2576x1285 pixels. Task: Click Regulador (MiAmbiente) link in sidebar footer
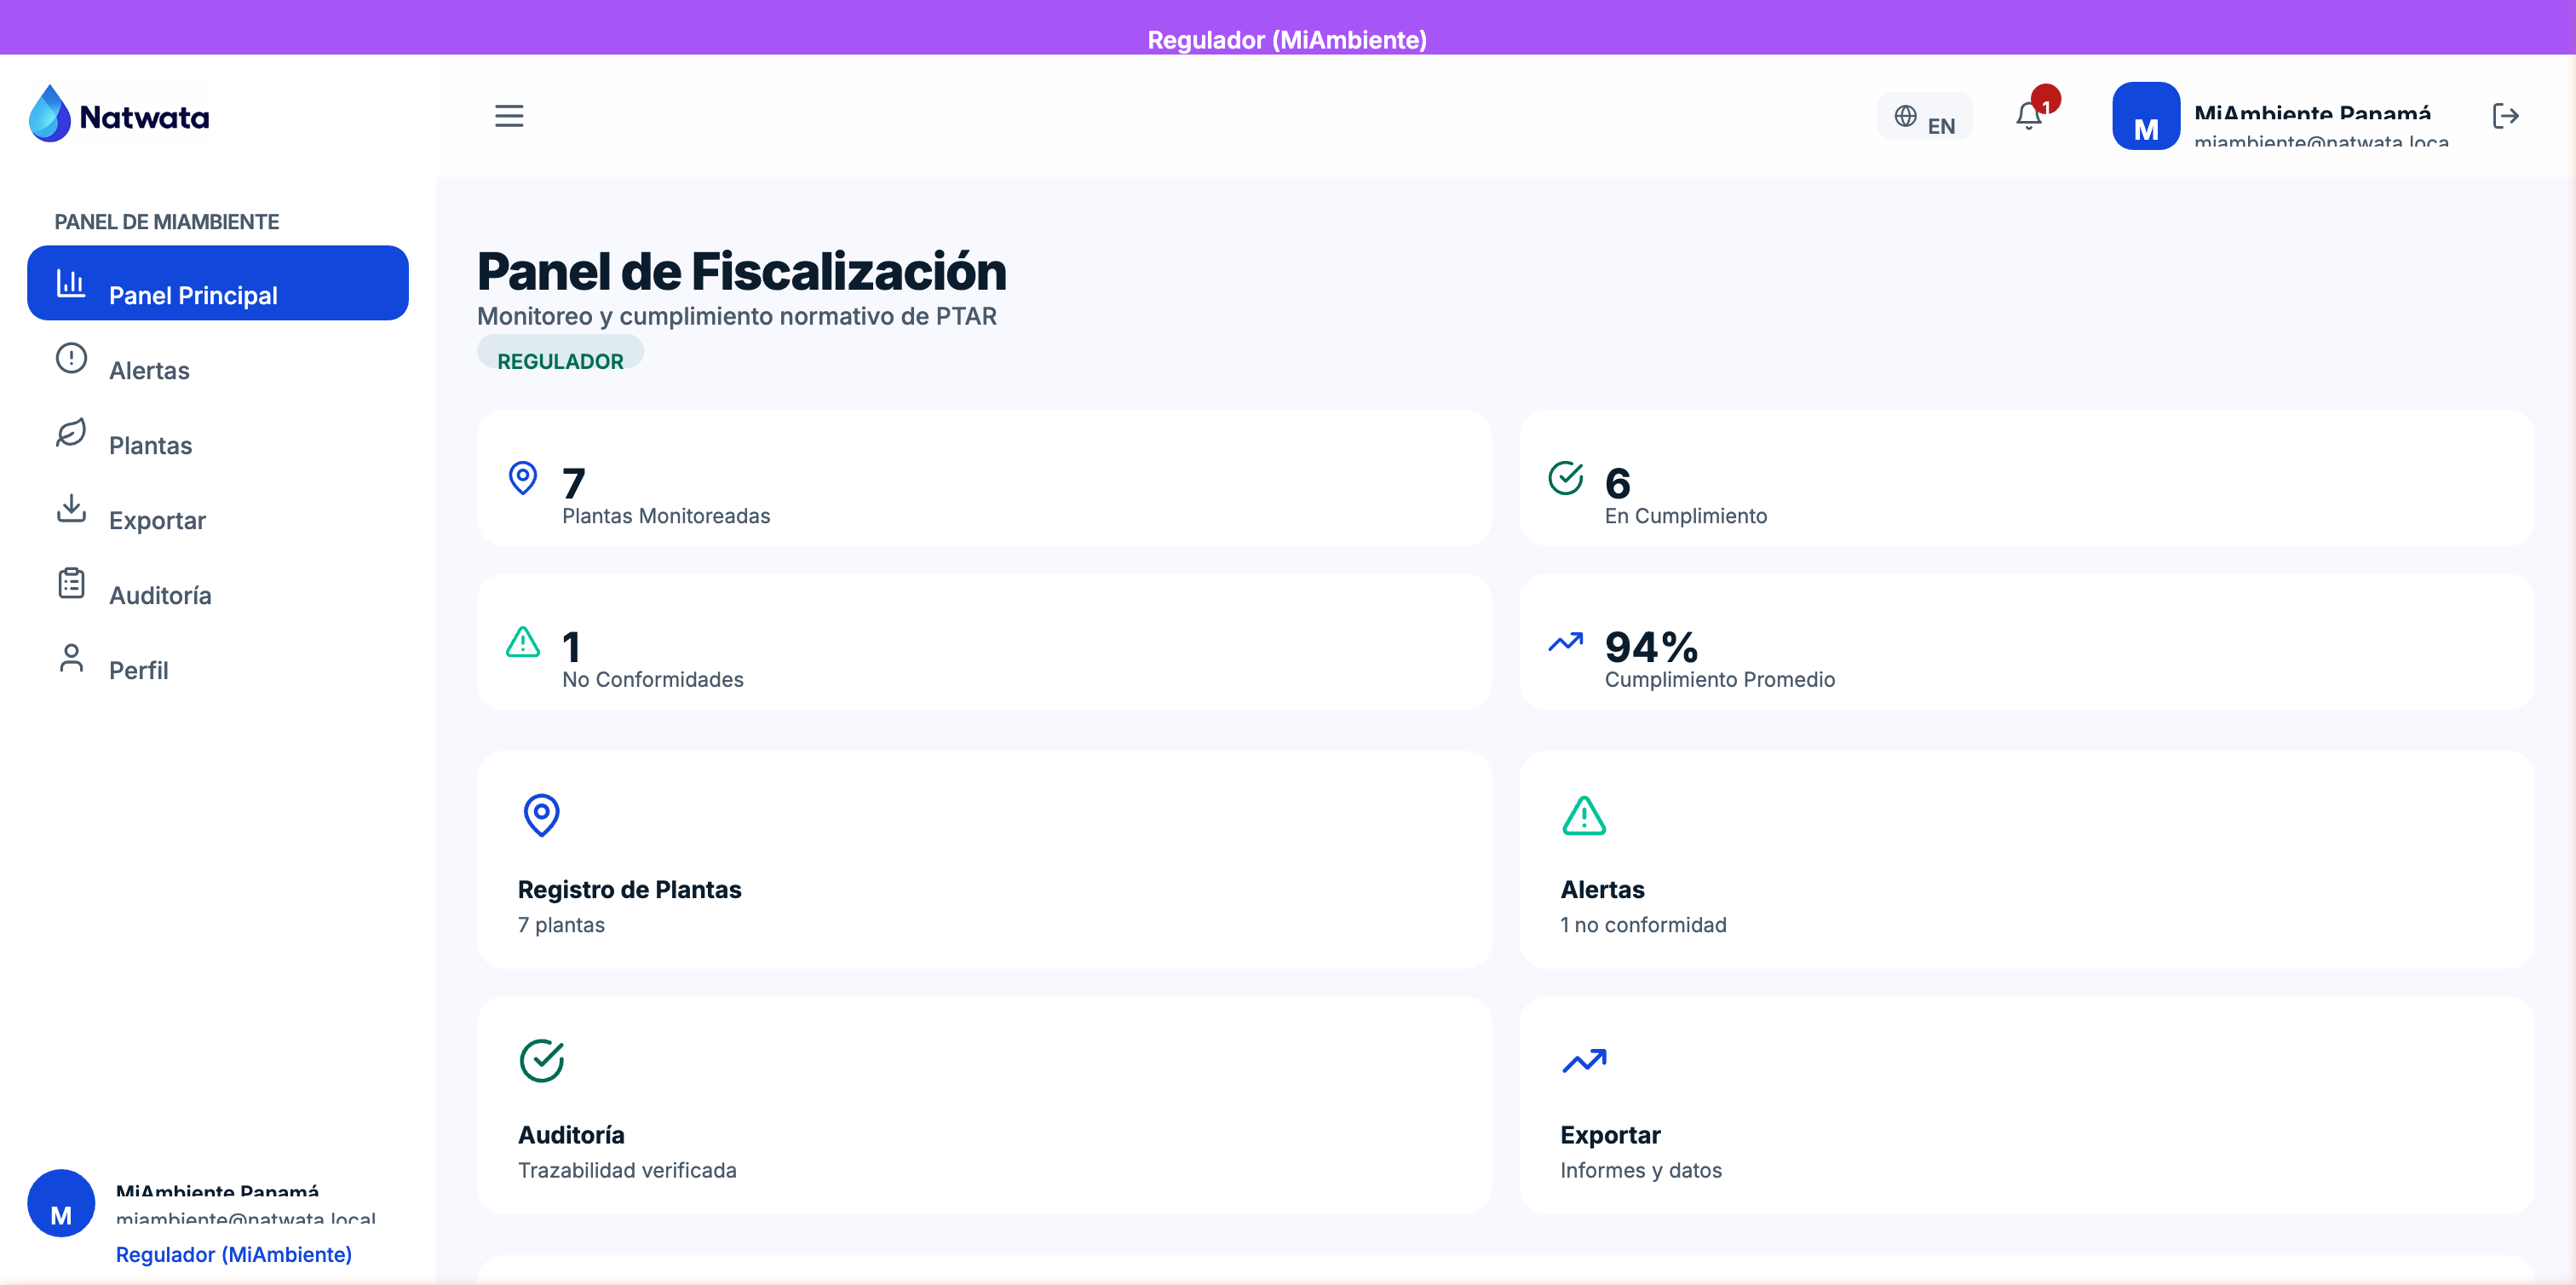(x=234, y=1254)
